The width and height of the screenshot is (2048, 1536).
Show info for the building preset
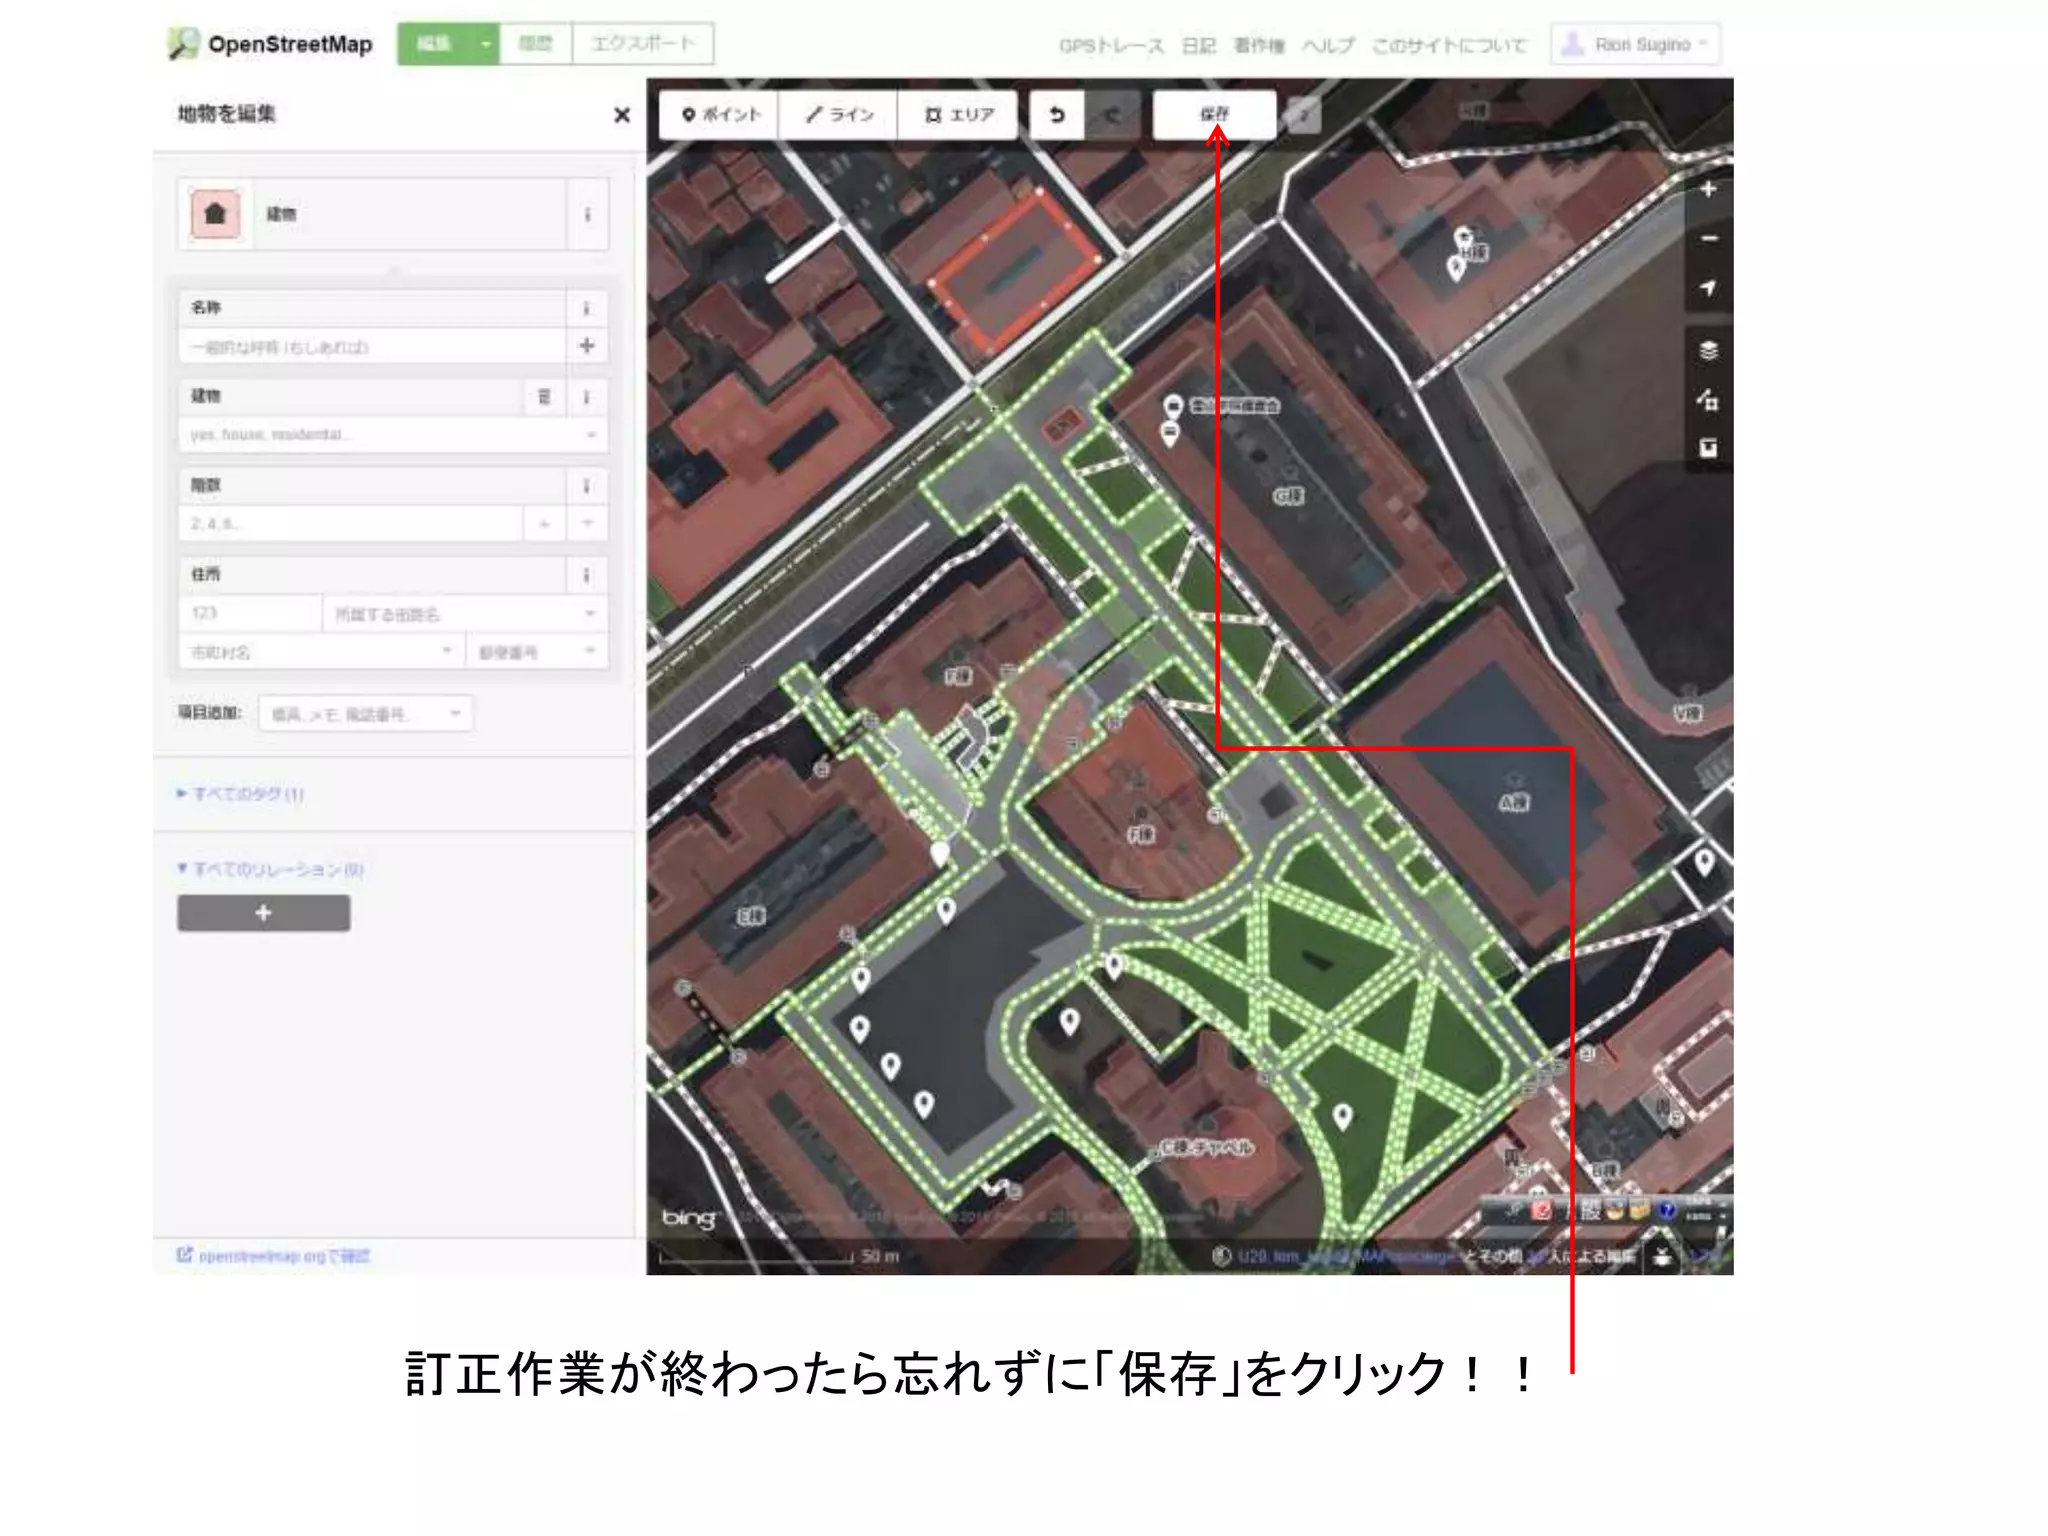click(x=588, y=214)
